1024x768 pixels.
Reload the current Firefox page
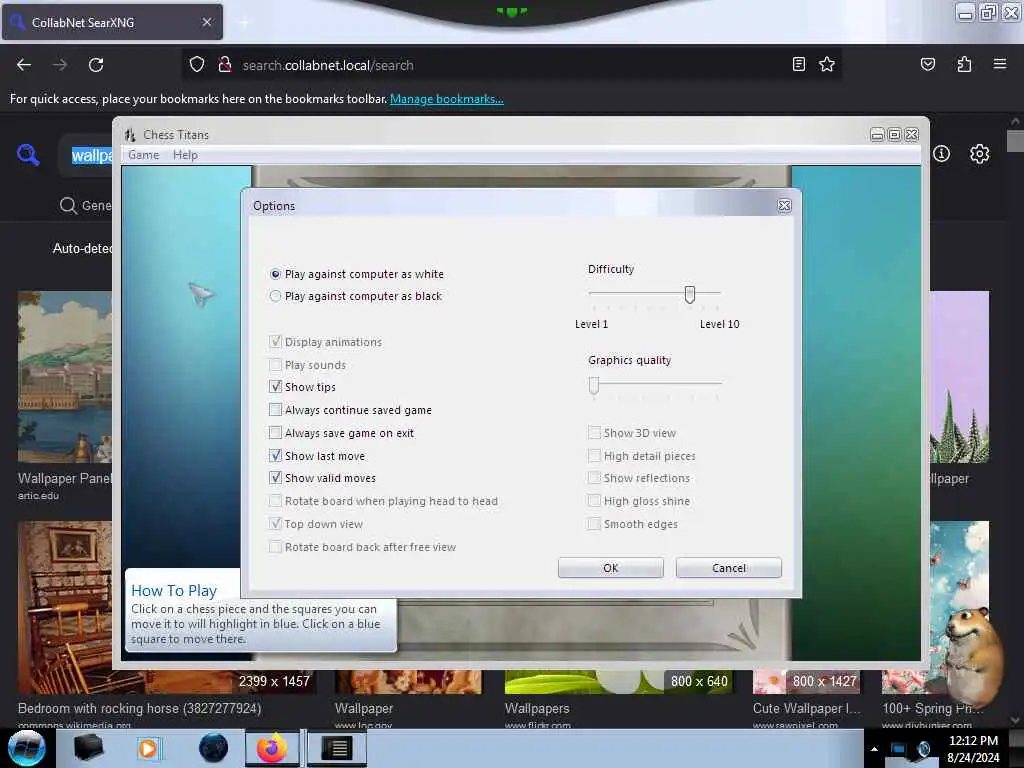coord(96,65)
